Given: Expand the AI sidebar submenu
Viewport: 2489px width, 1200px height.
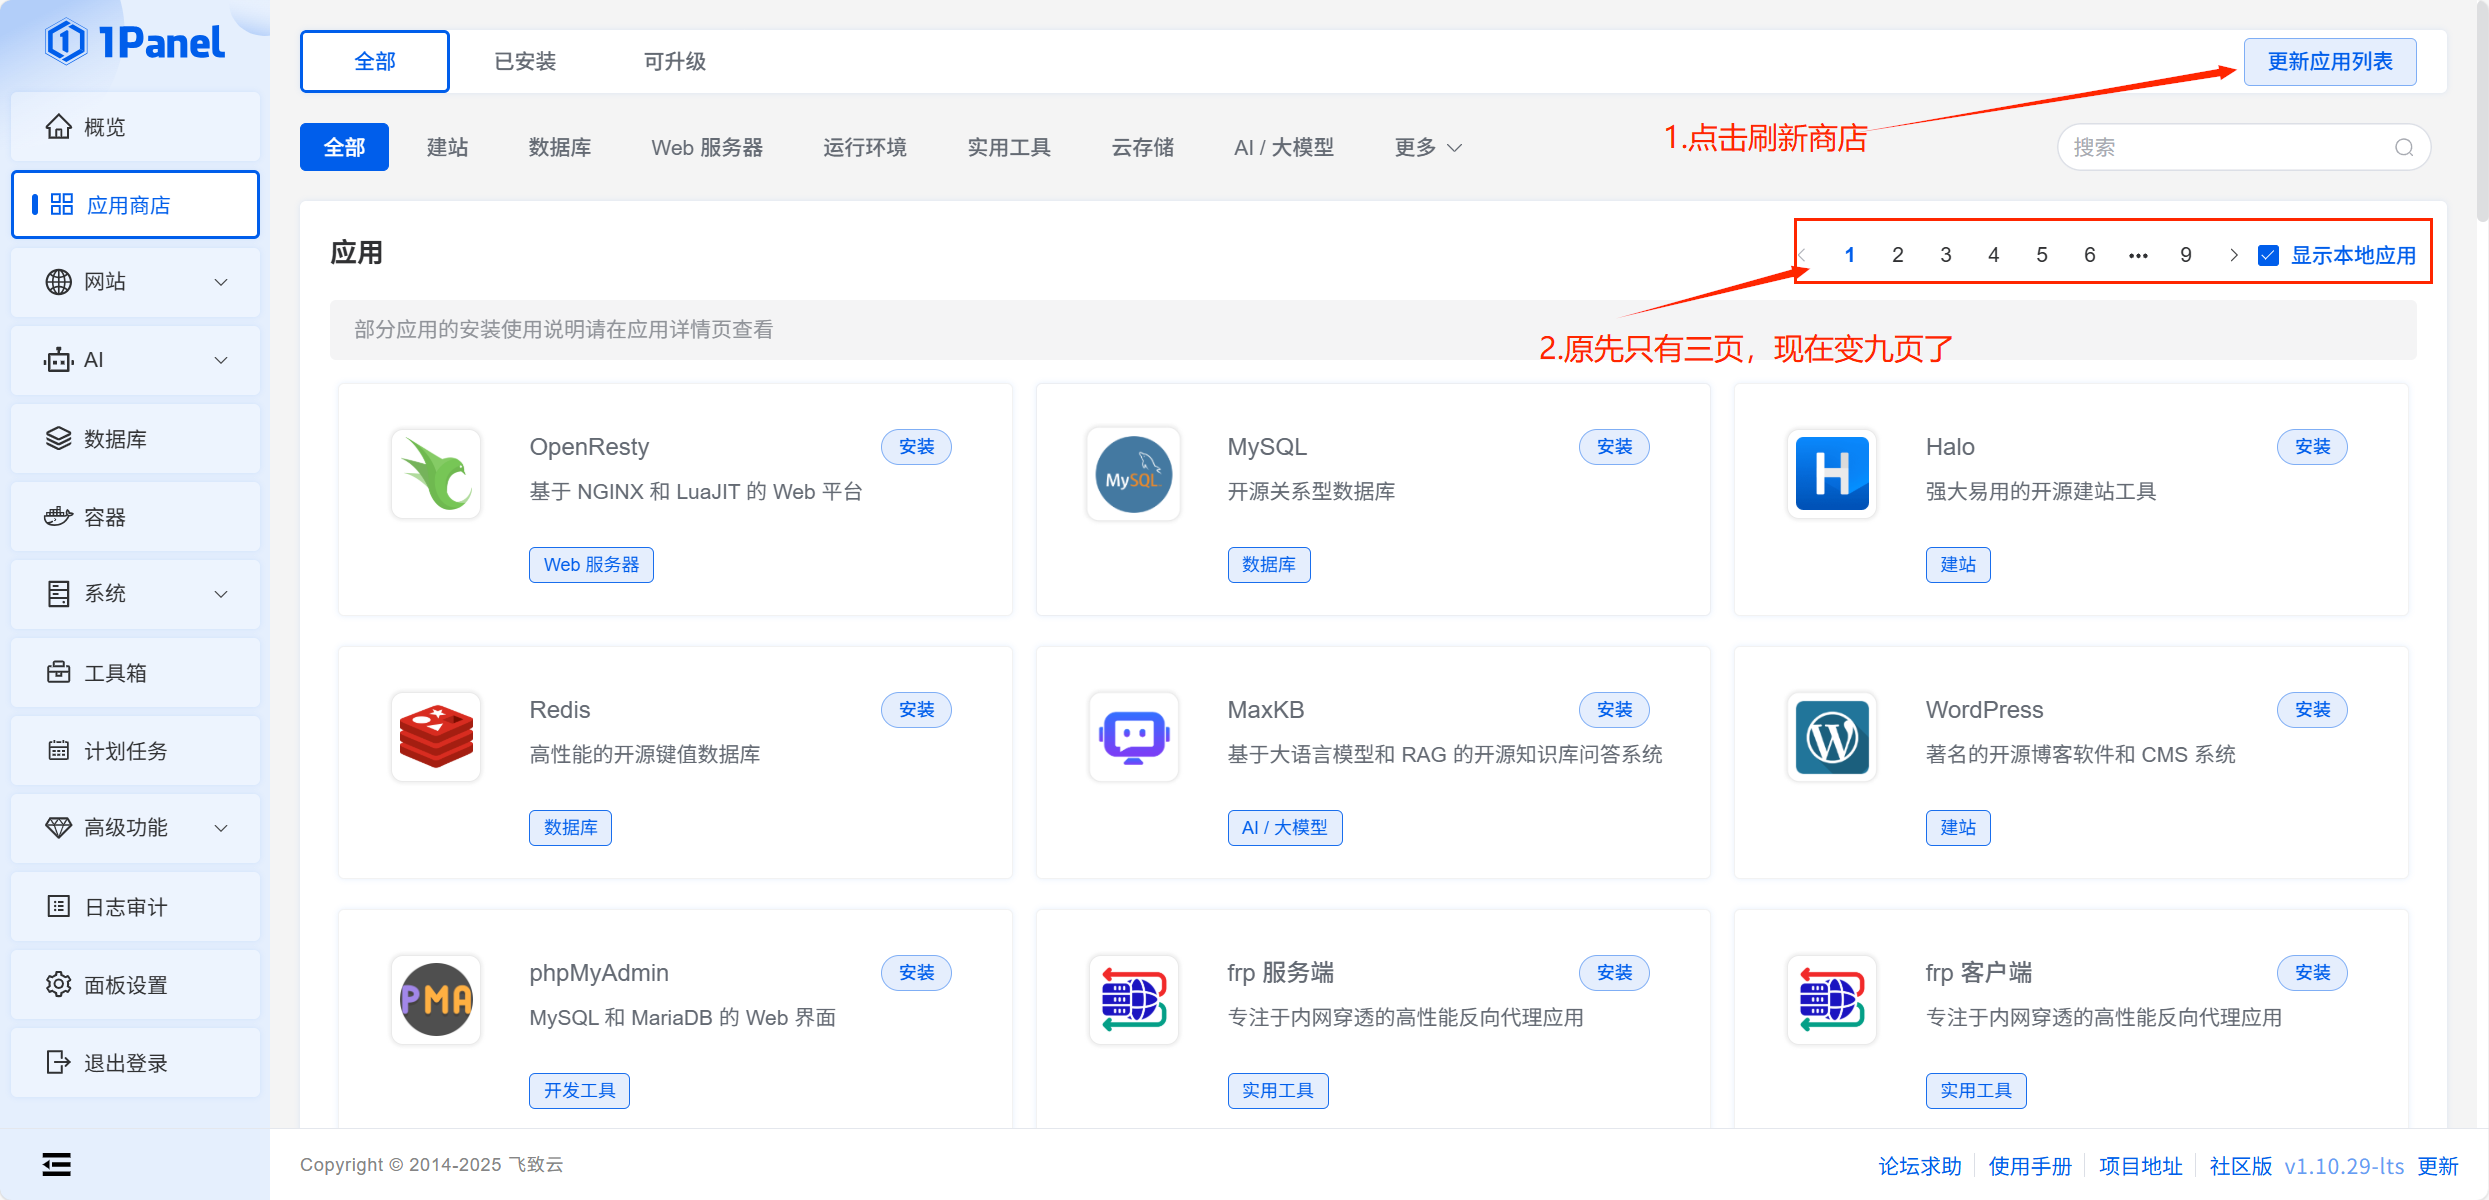Looking at the screenshot, I should (x=135, y=360).
